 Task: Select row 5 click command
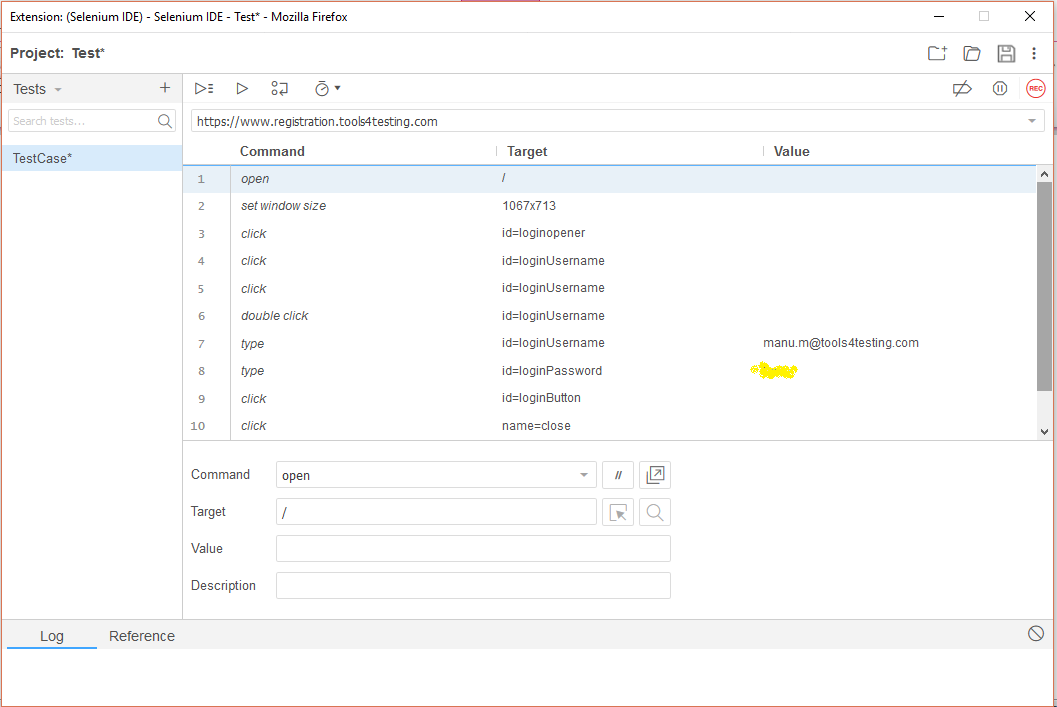609,288
